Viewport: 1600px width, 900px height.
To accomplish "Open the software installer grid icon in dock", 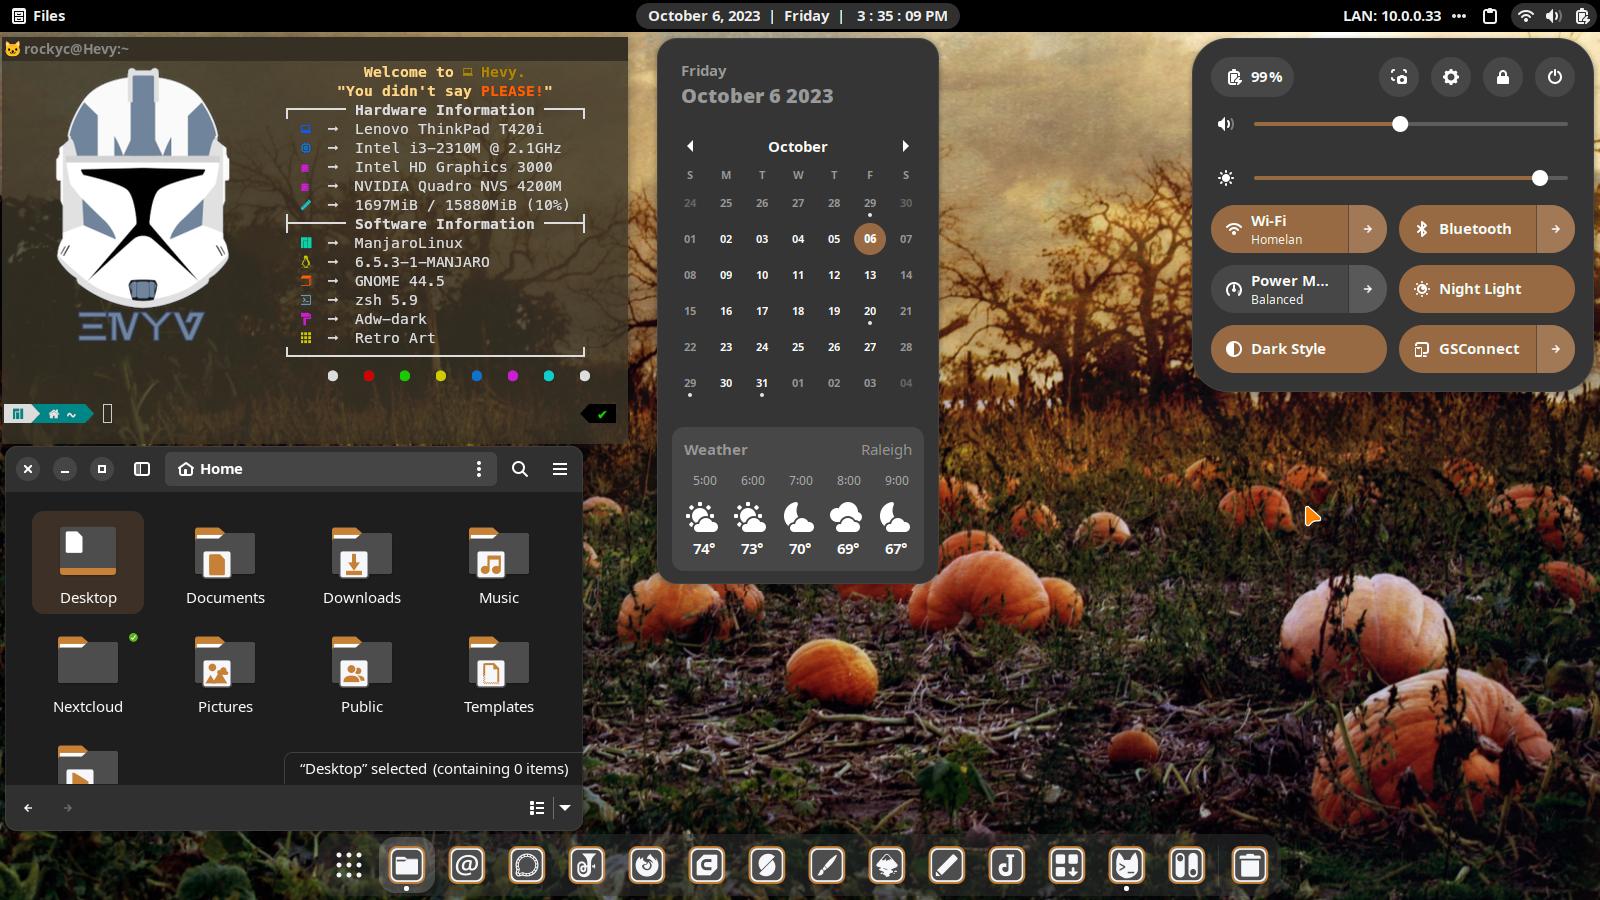I will pos(1067,865).
